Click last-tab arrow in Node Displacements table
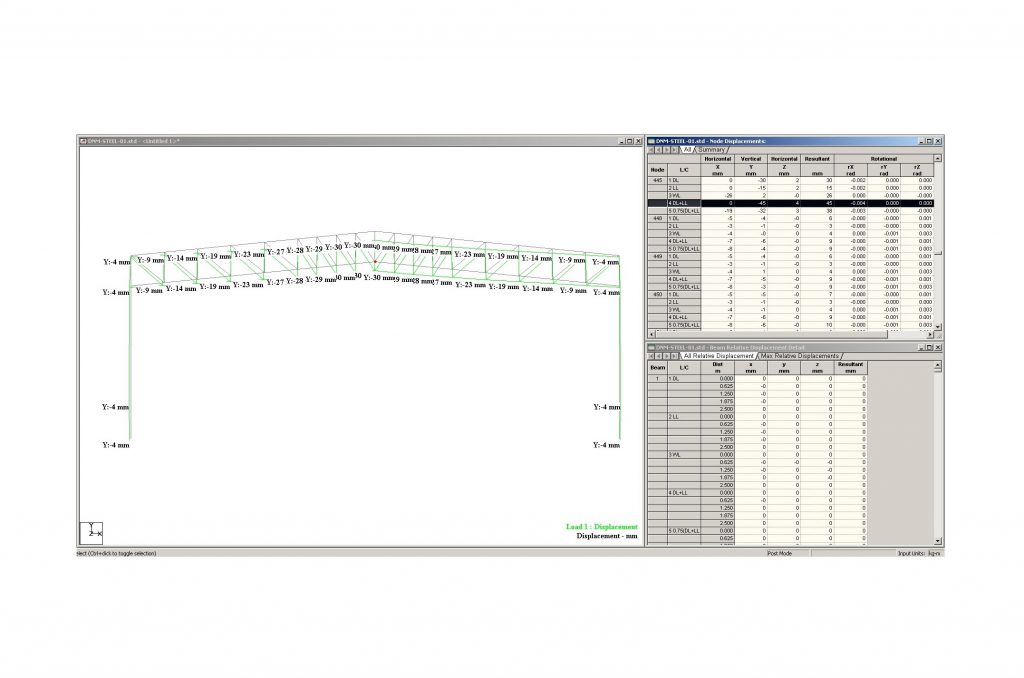 click(x=676, y=150)
